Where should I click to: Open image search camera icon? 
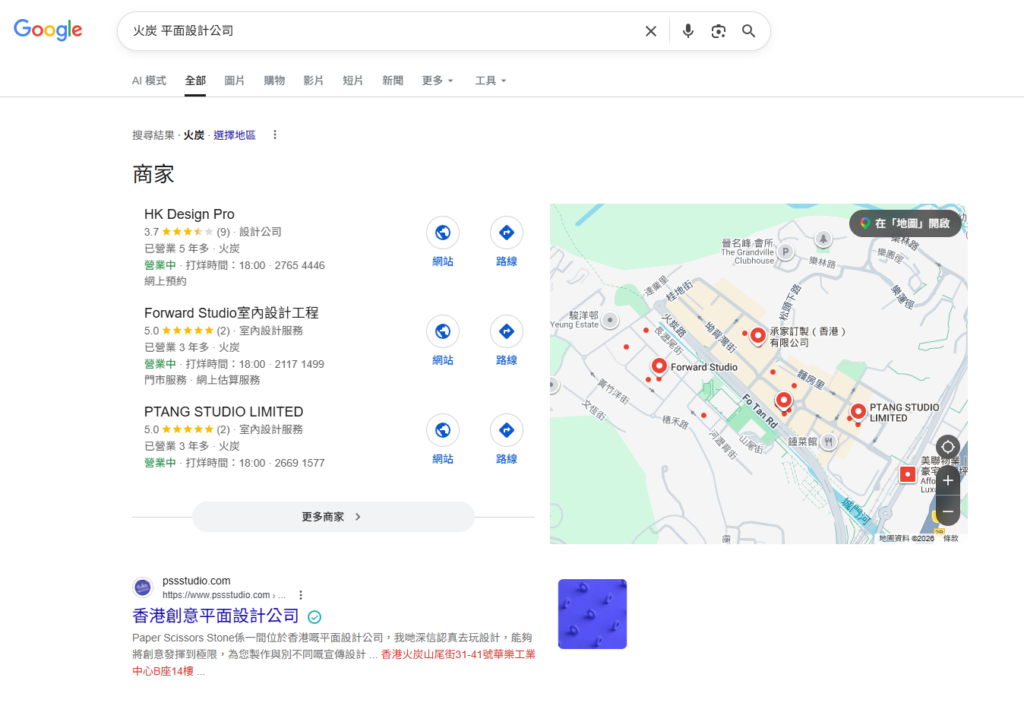coord(718,31)
